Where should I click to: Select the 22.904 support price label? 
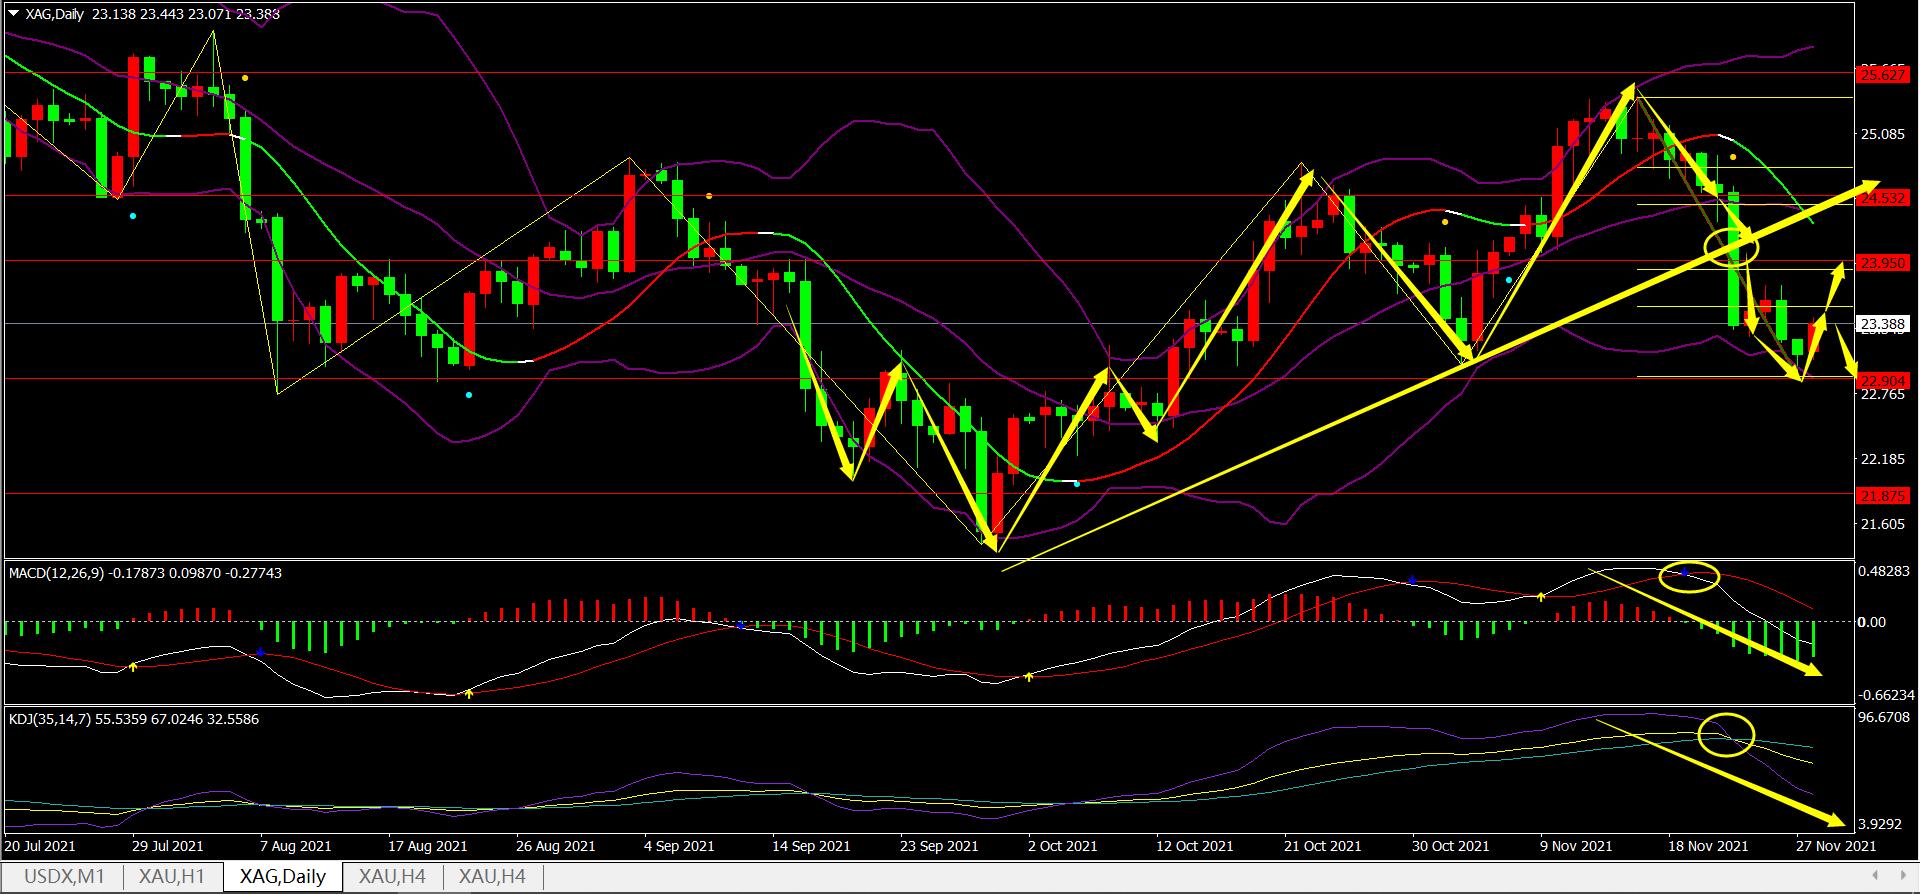[1881, 380]
